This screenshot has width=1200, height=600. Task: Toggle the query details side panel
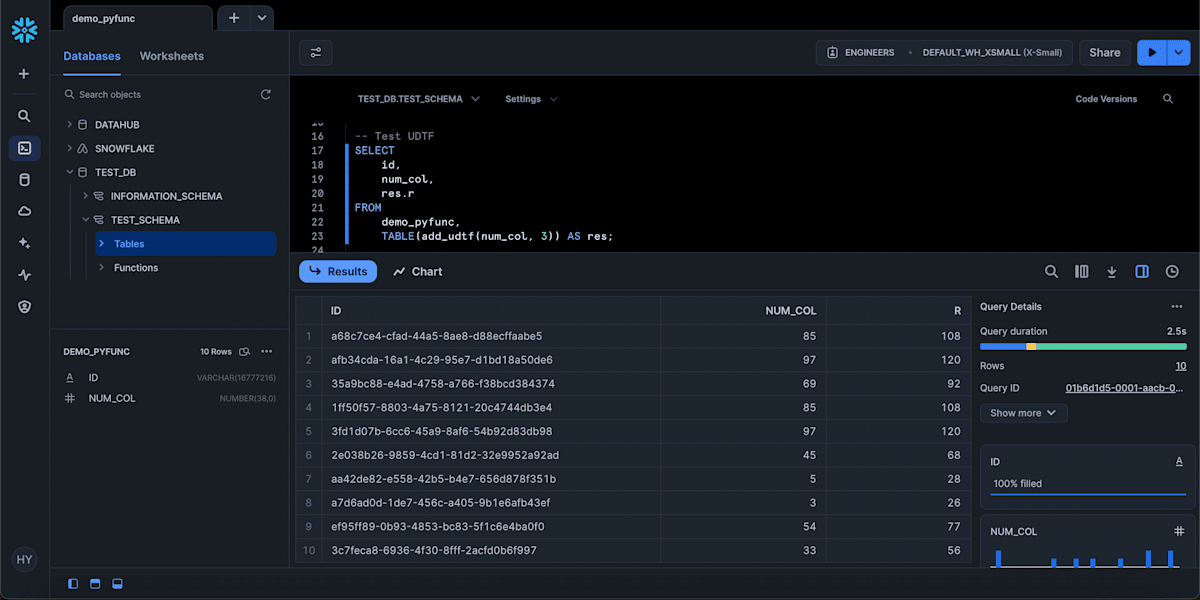point(1142,271)
